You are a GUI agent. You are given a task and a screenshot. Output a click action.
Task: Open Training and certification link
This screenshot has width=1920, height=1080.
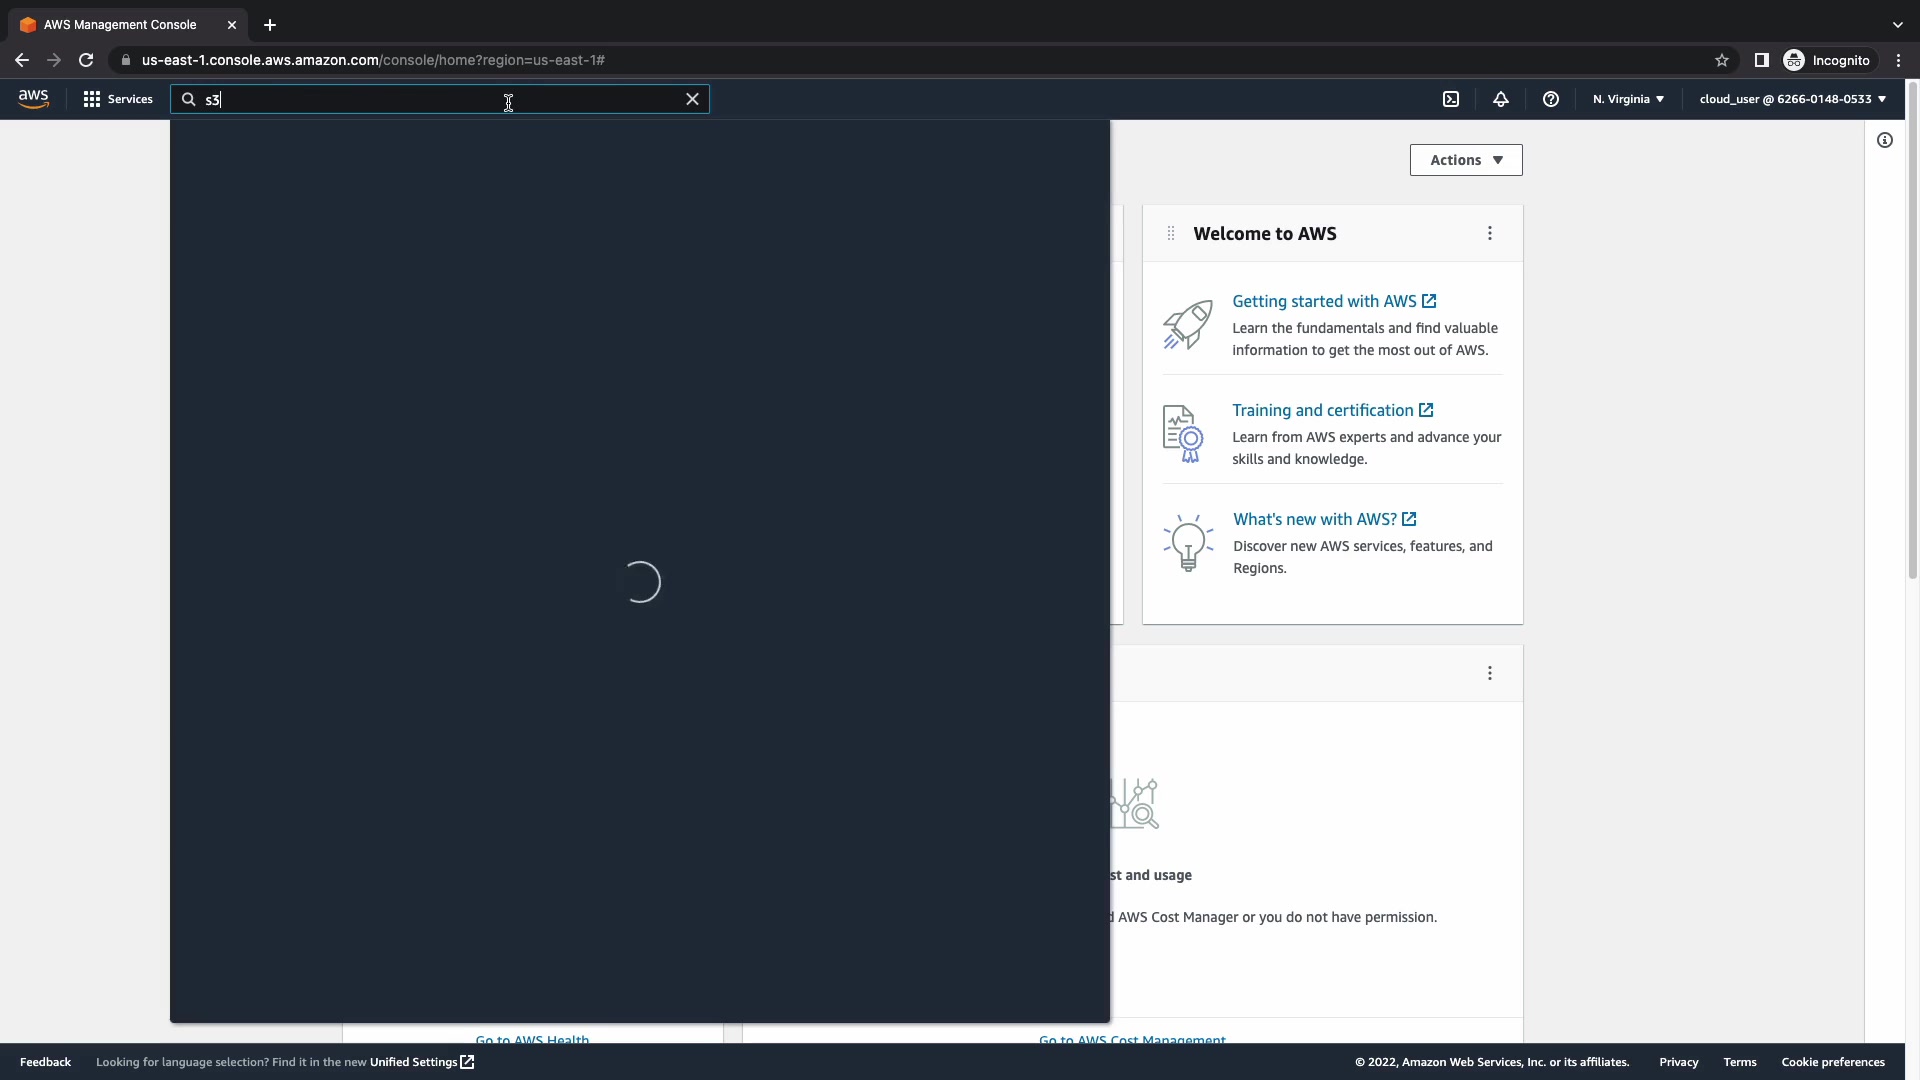[1322, 410]
